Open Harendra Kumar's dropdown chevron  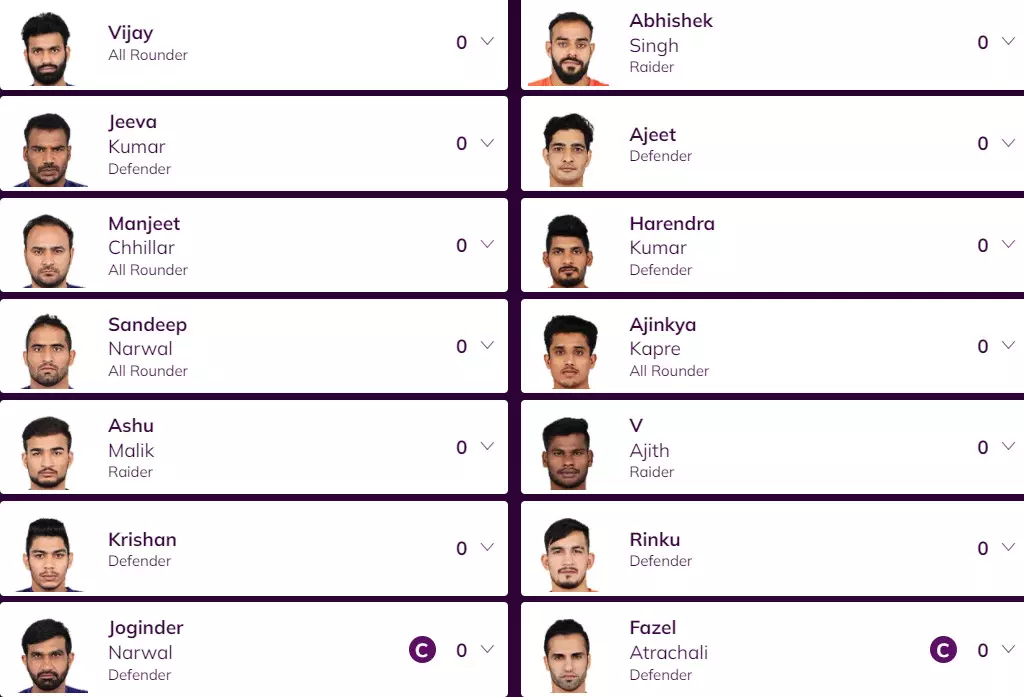(1007, 245)
